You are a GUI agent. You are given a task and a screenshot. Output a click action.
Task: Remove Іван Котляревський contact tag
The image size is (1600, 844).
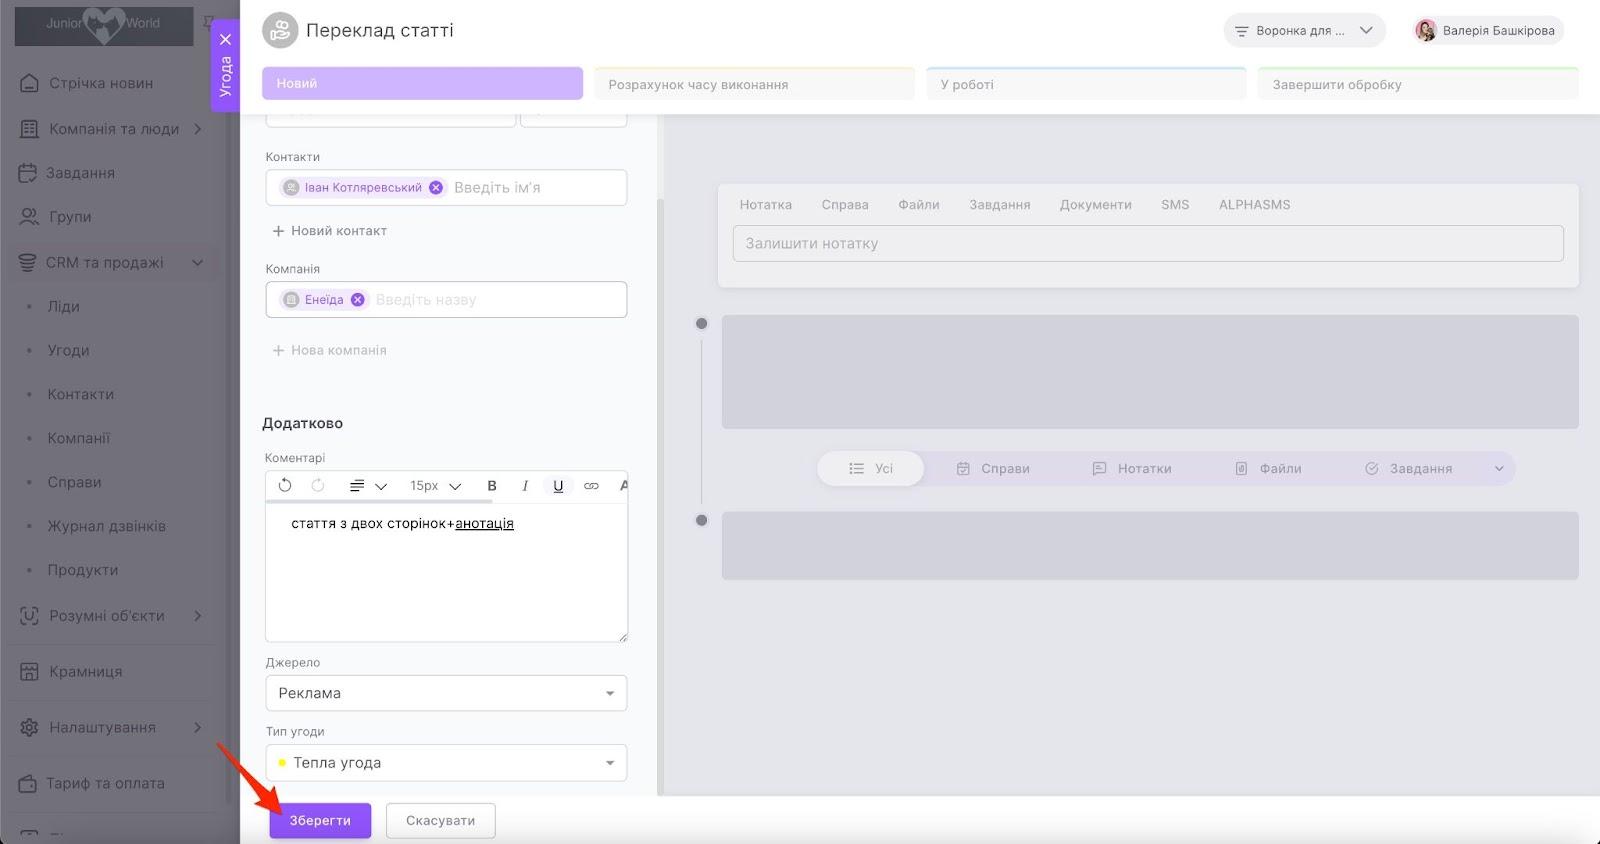coord(436,188)
